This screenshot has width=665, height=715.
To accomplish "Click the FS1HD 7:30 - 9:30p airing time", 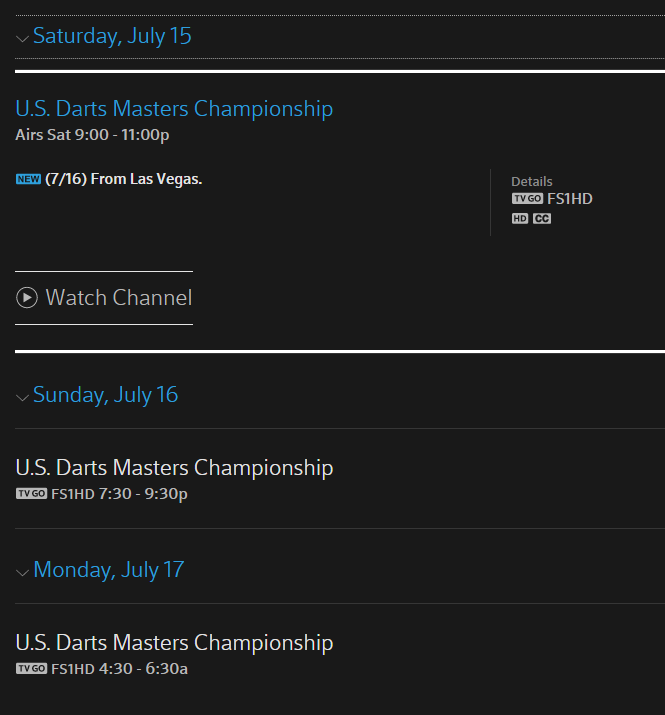I will tap(120, 494).
